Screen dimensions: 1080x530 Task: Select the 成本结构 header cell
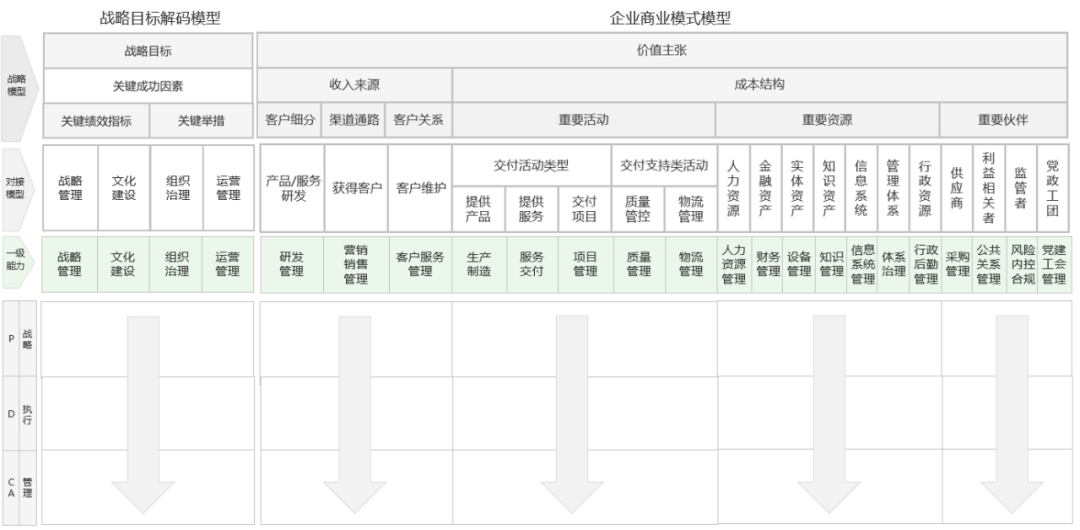[x=760, y=85]
